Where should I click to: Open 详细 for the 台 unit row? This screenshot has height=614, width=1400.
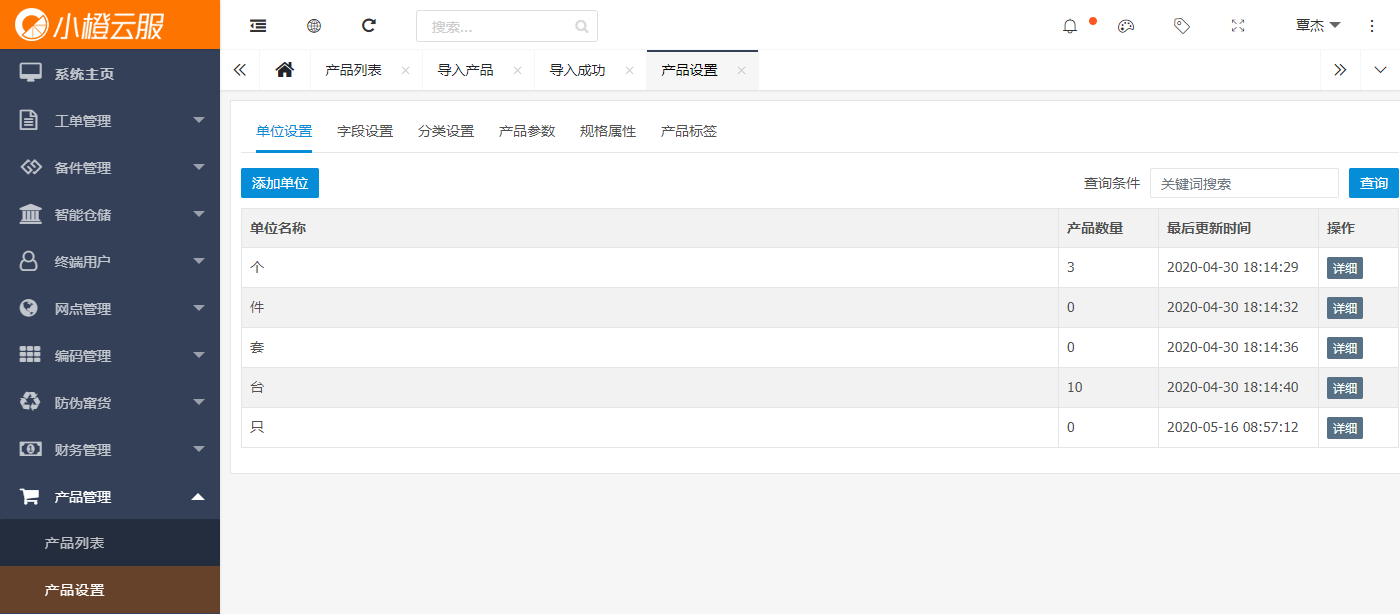point(1344,388)
